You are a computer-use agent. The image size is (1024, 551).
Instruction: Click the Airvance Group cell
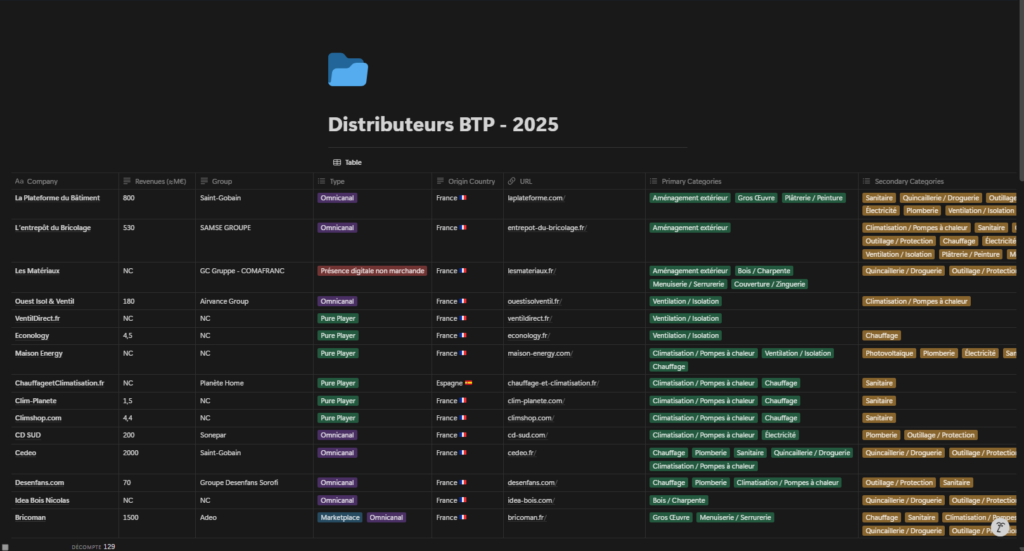tap(254, 302)
